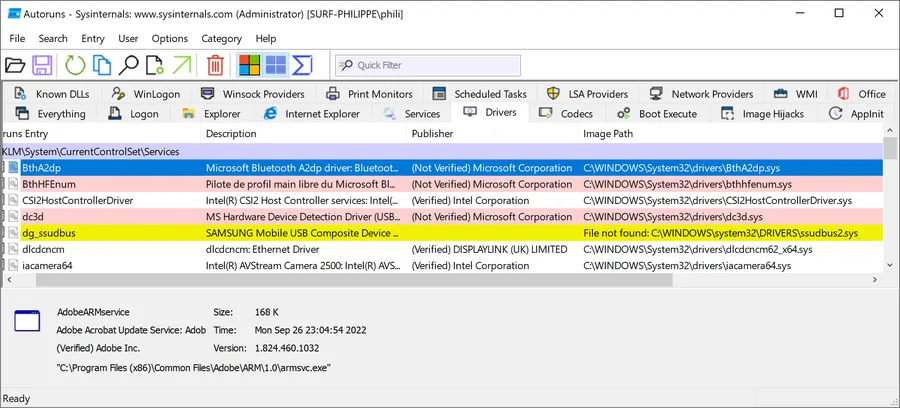Open the Help menu

(266, 38)
